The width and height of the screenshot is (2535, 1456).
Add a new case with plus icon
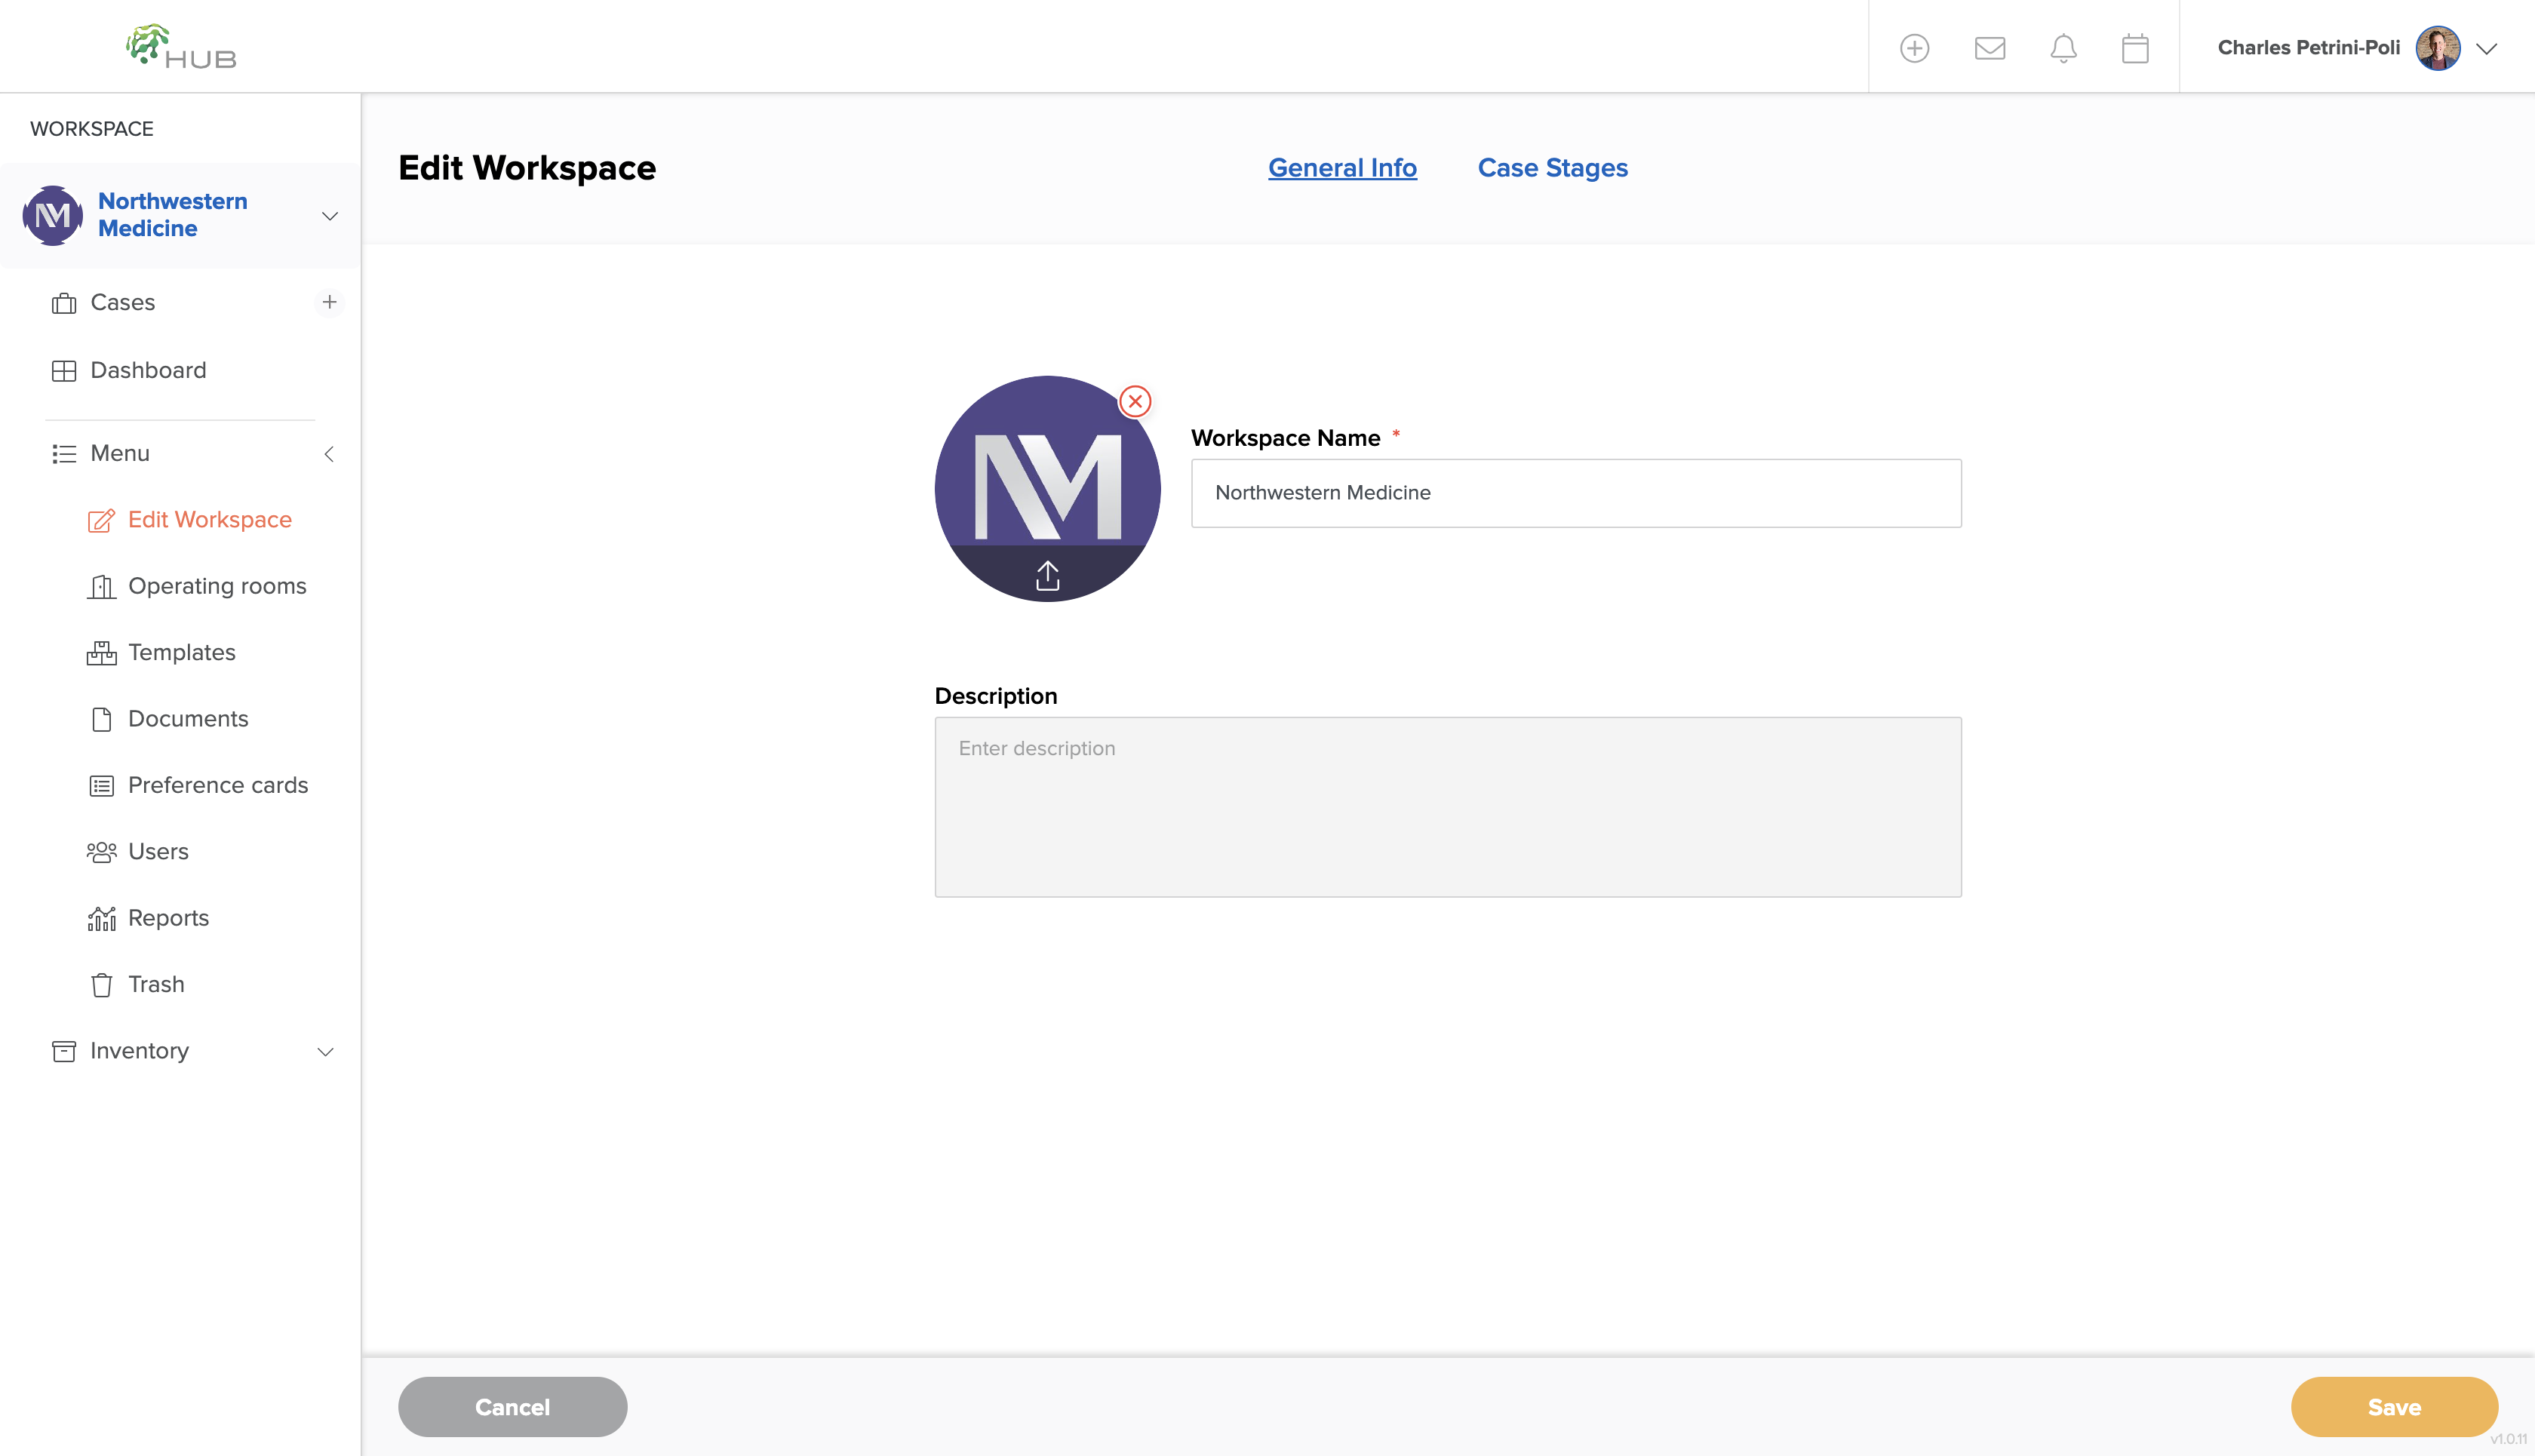[329, 302]
